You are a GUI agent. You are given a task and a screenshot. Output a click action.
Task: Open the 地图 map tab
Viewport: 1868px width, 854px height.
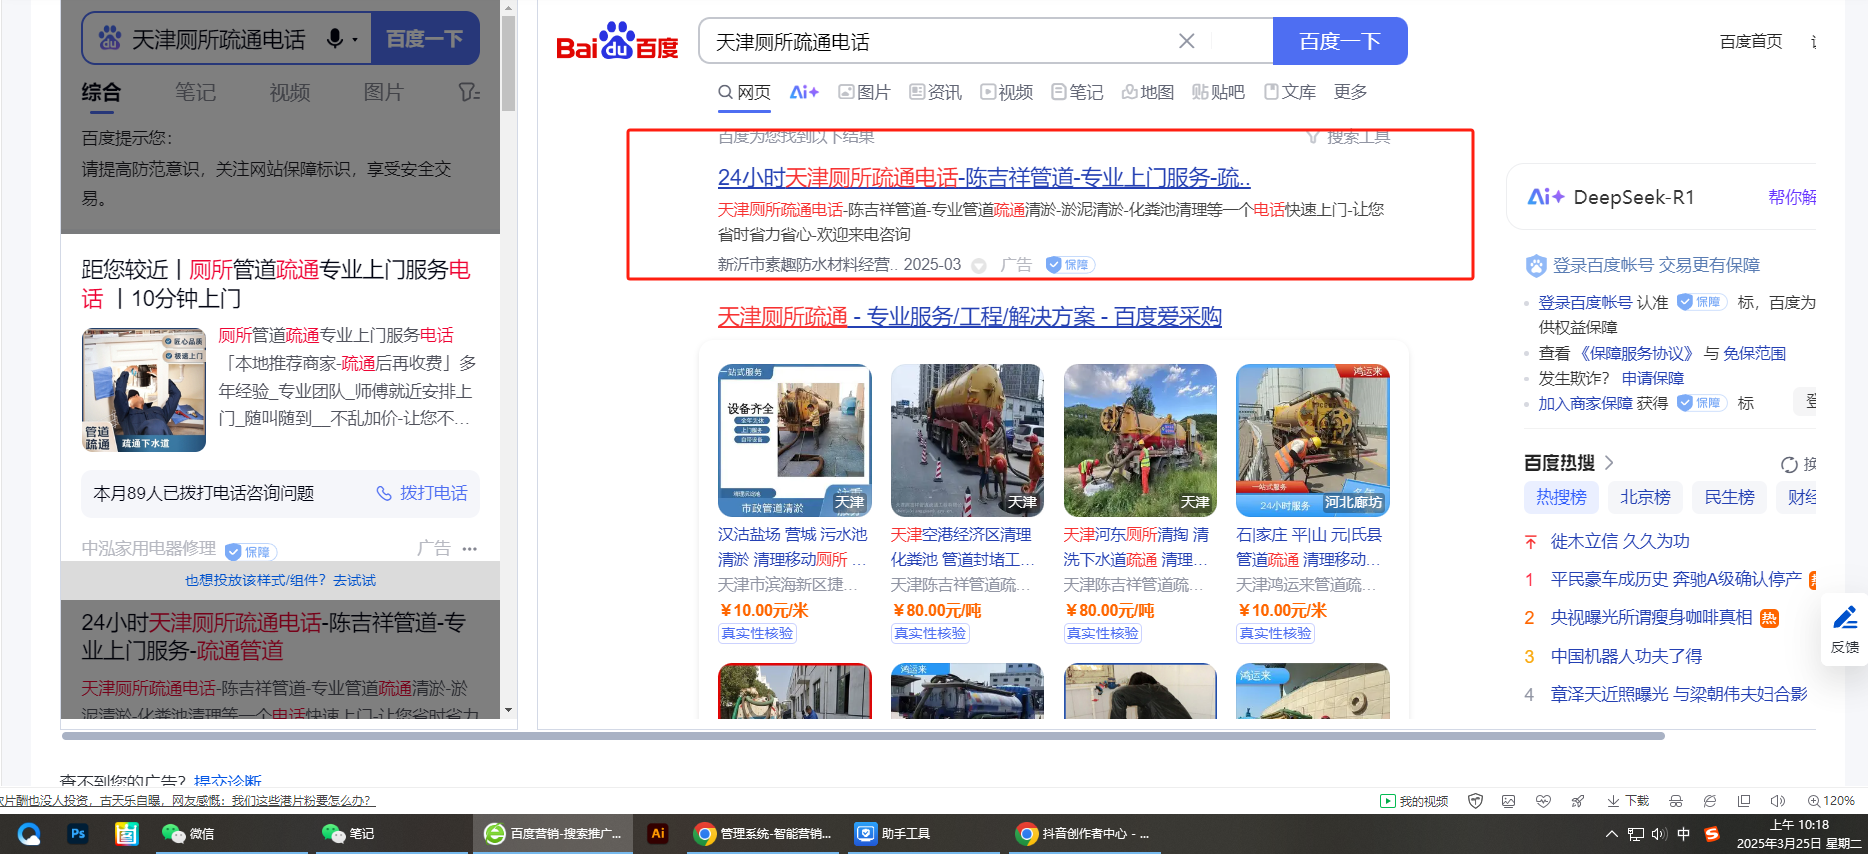(x=1148, y=92)
